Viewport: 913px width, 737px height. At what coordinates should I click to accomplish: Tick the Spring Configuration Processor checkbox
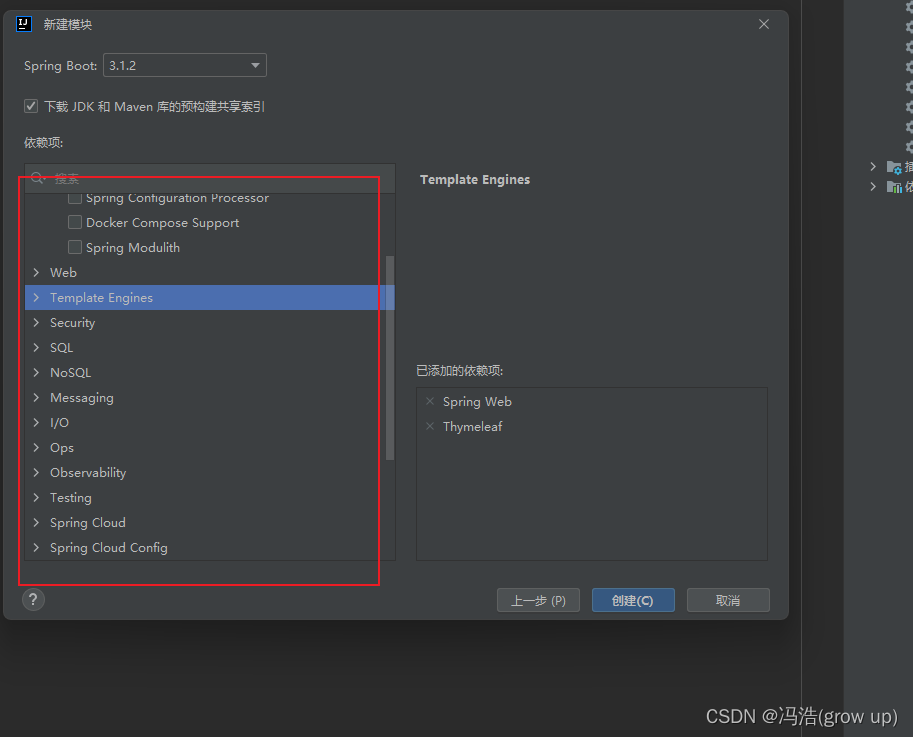click(x=75, y=198)
